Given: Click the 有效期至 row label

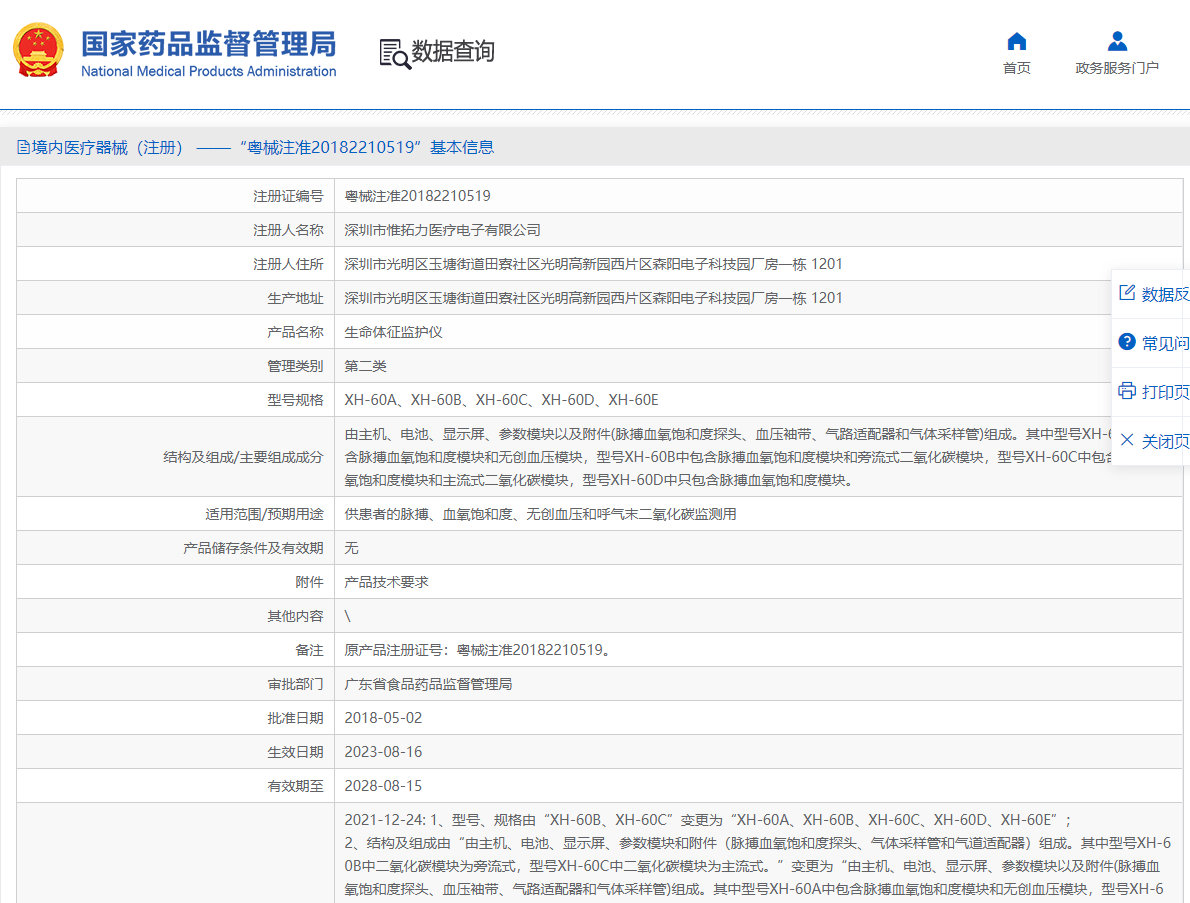Looking at the screenshot, I should tap(295, 786).
